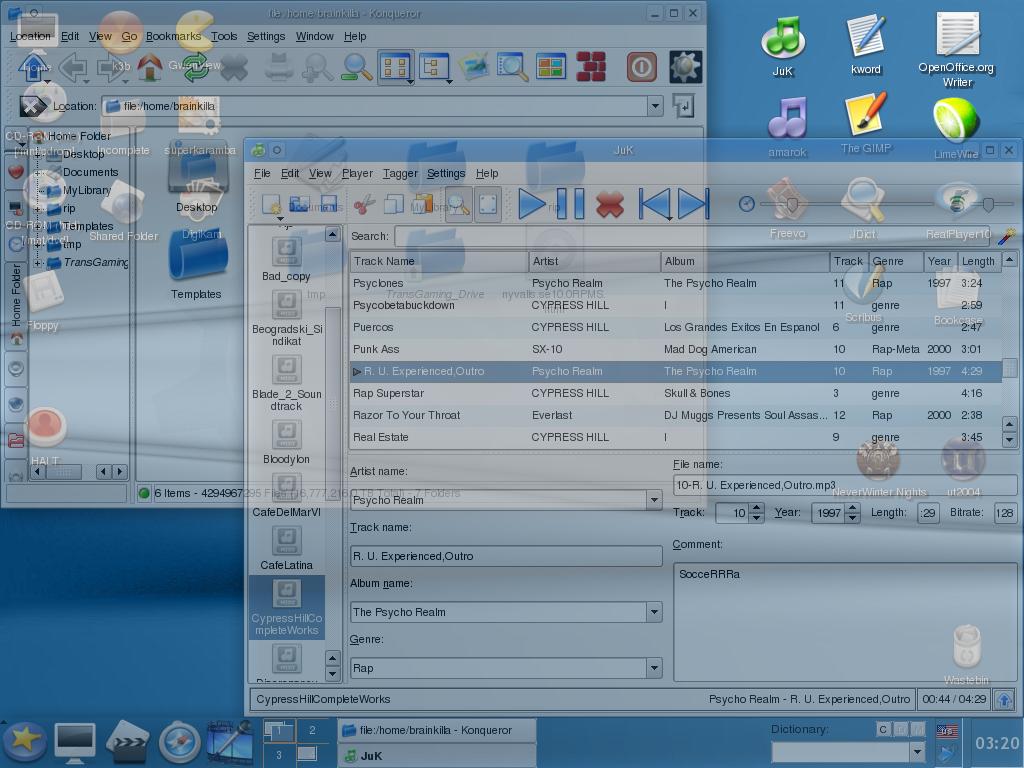1024x768 pixels.
Task: Open the Album name dropdown in JuK
Action: [654, 612]
